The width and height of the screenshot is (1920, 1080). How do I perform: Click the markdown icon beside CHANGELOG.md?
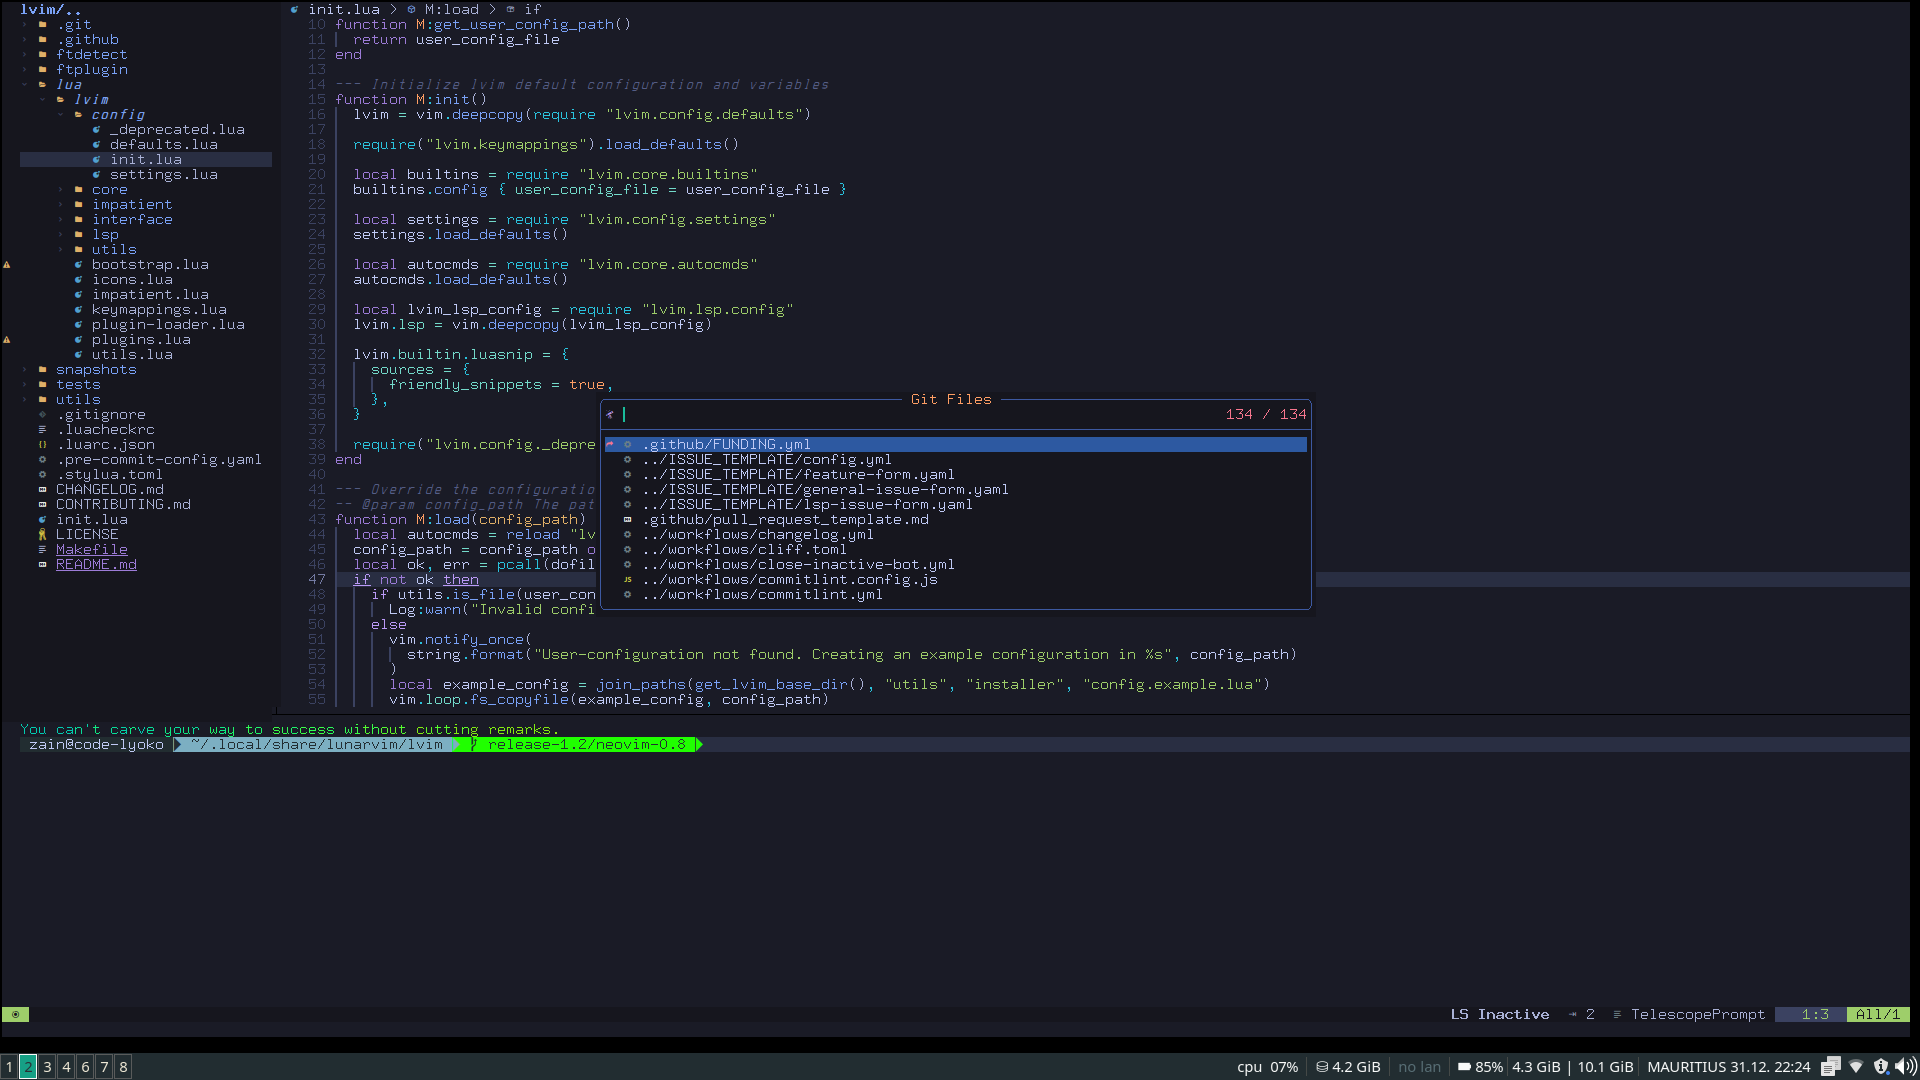42,490
